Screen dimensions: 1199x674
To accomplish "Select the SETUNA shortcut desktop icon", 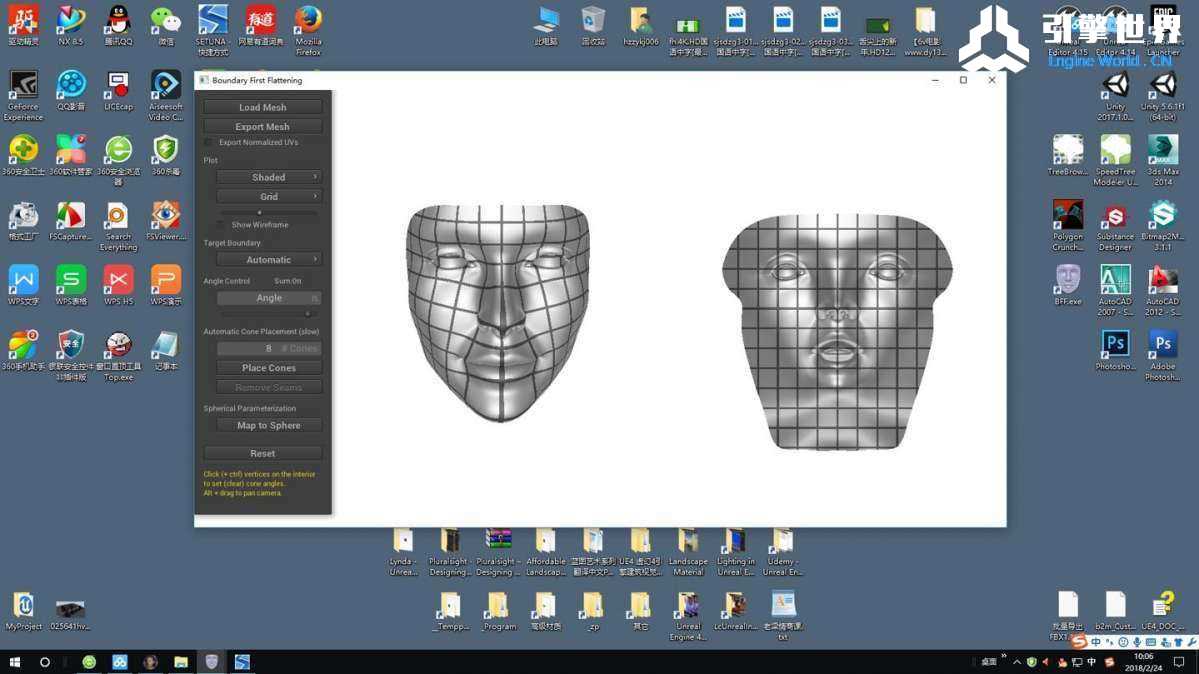I will tap(213, 31).
